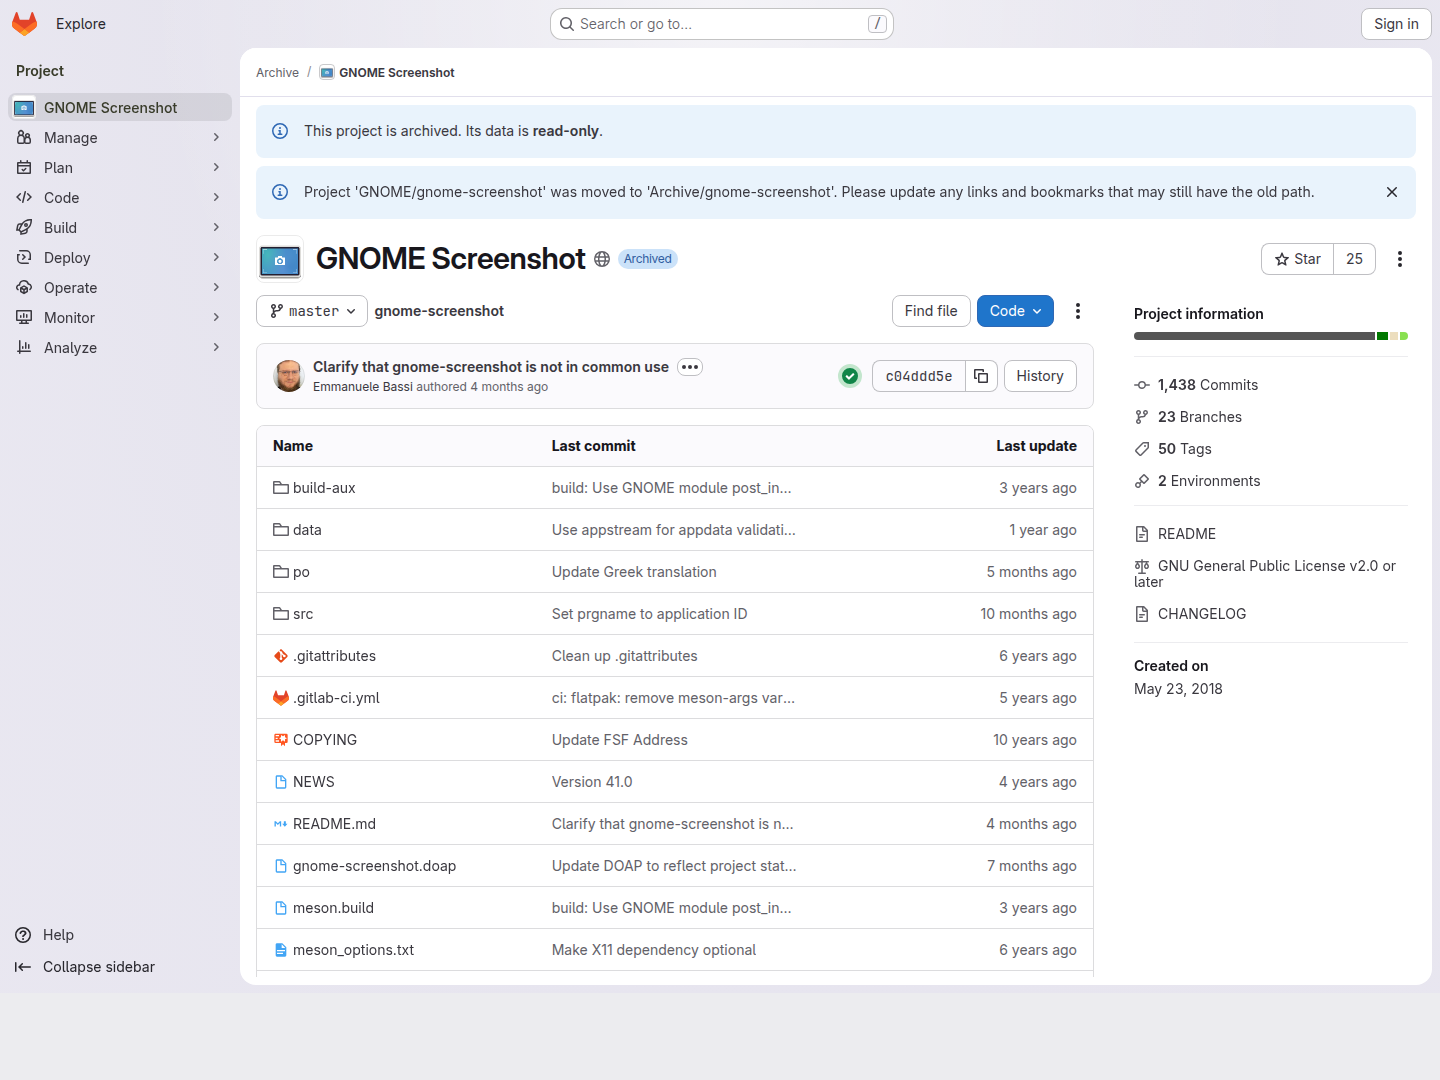Open the master branch dropdown
The width and height of the screenshot is (1440, 1080).
[312, 311]
